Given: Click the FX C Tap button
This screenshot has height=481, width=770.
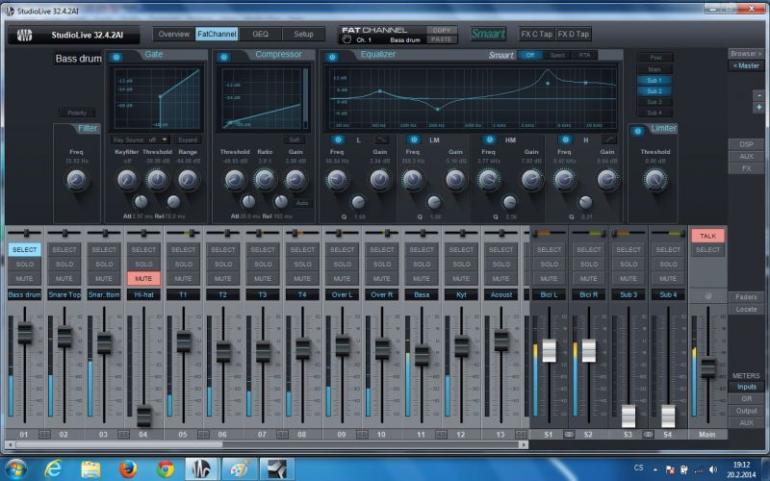Looking at the screenshot, I should pos(537,34).
